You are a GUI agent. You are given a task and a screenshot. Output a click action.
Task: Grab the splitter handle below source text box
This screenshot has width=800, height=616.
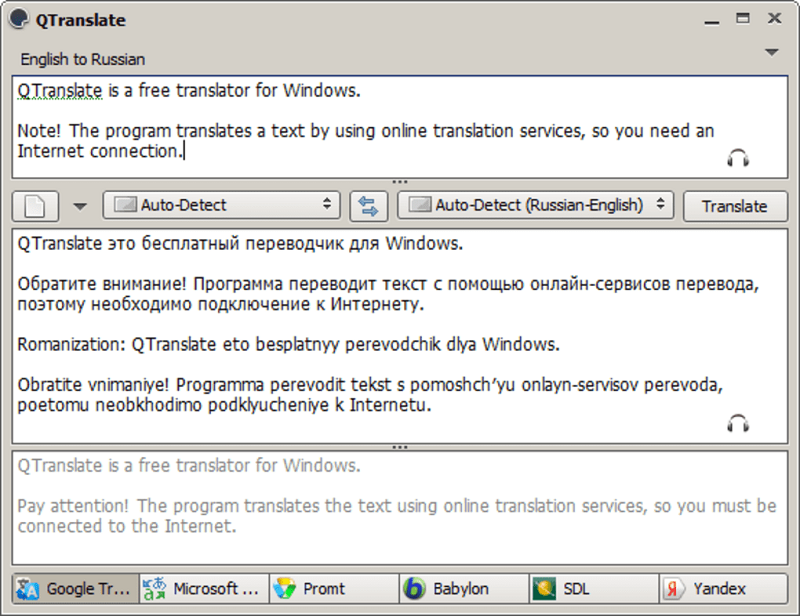(x=400, y=181)
